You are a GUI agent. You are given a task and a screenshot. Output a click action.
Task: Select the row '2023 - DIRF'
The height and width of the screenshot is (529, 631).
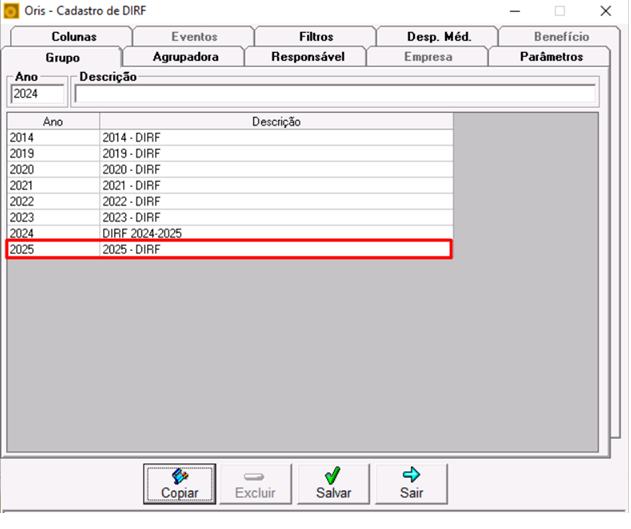point(276,218)
